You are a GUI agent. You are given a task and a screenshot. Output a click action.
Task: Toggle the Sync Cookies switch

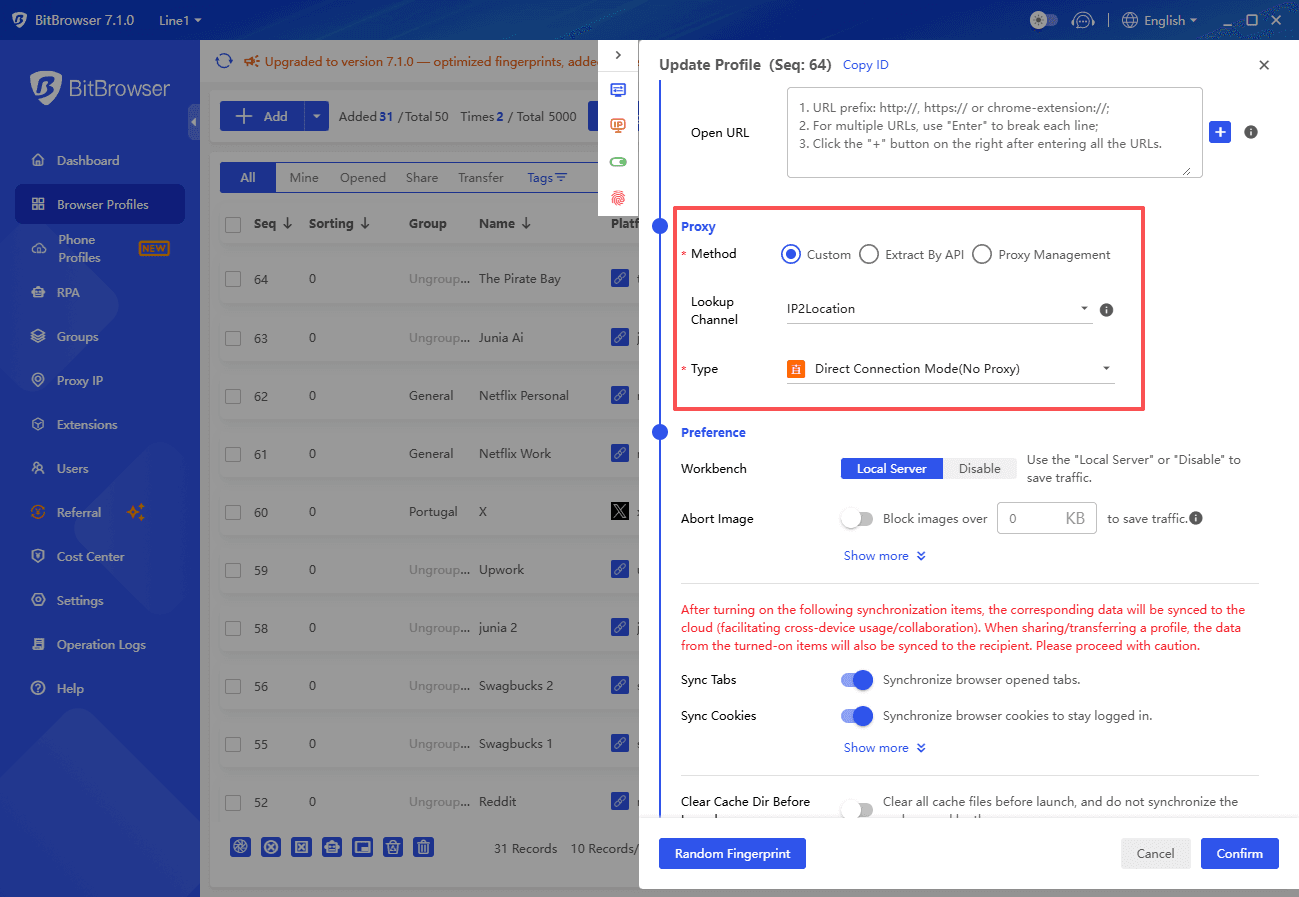click(x=857, y=716)
